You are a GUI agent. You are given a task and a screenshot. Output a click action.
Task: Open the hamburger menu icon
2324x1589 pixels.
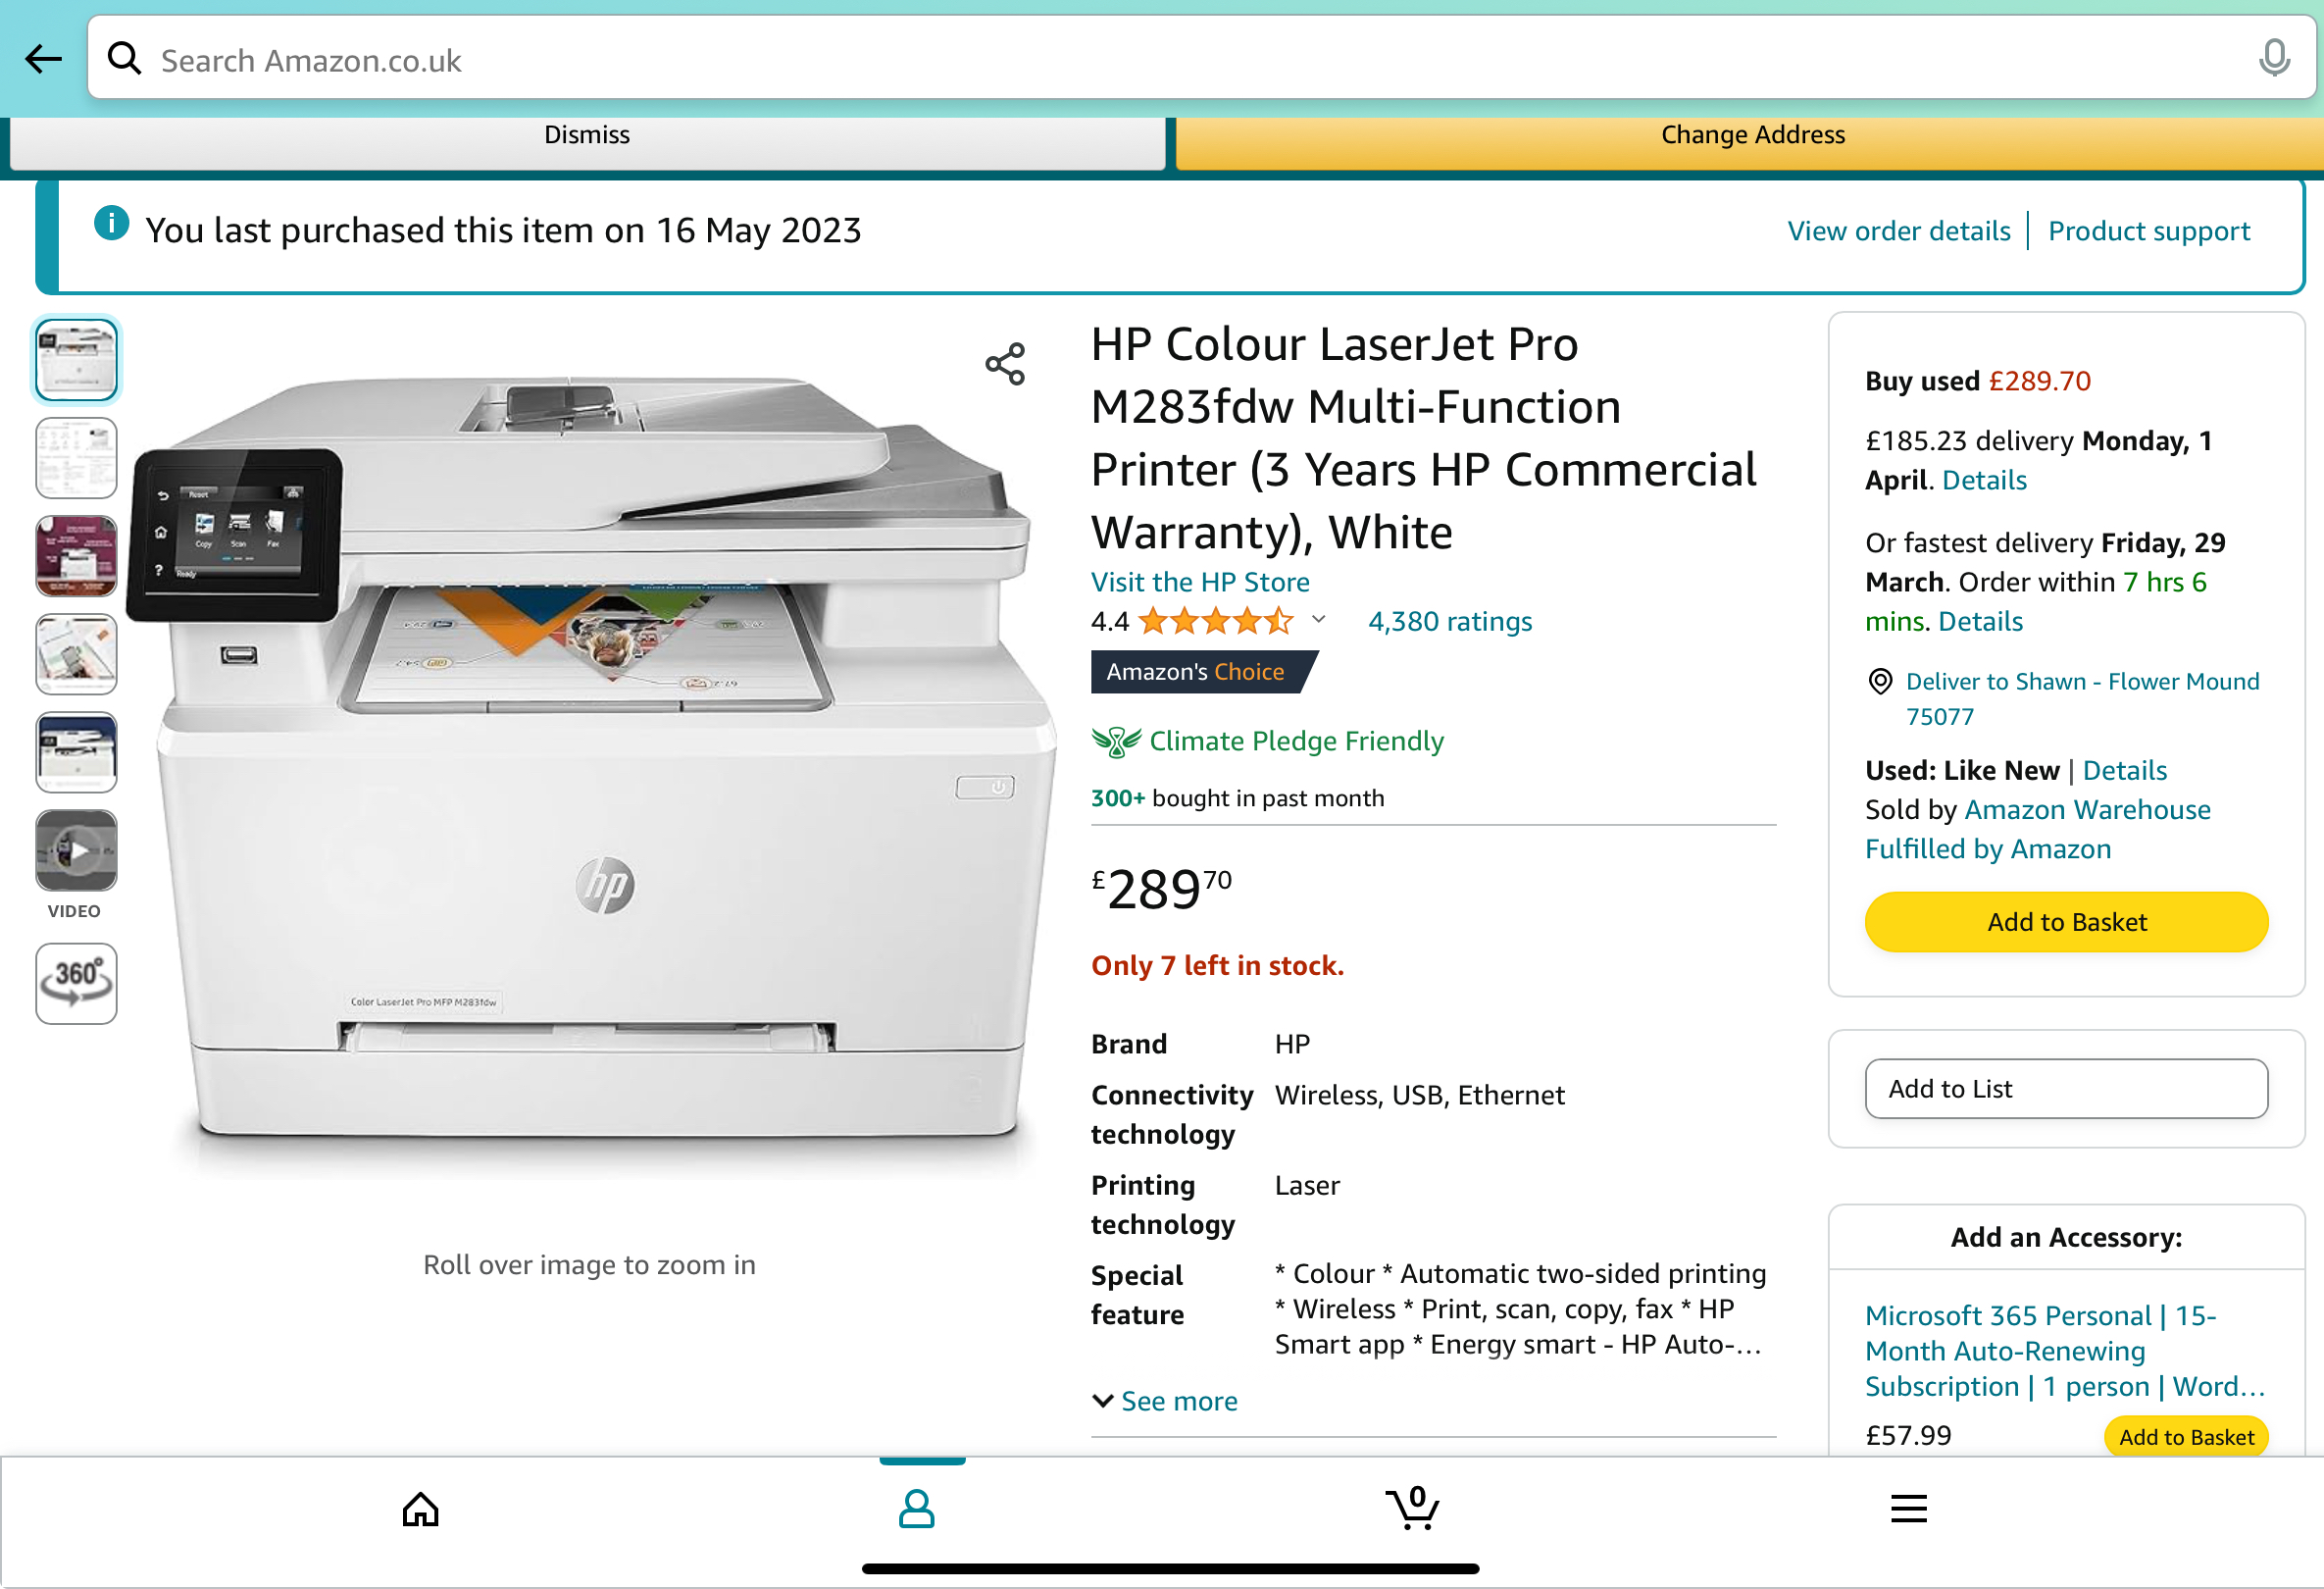click(x=1909, y=1510)
